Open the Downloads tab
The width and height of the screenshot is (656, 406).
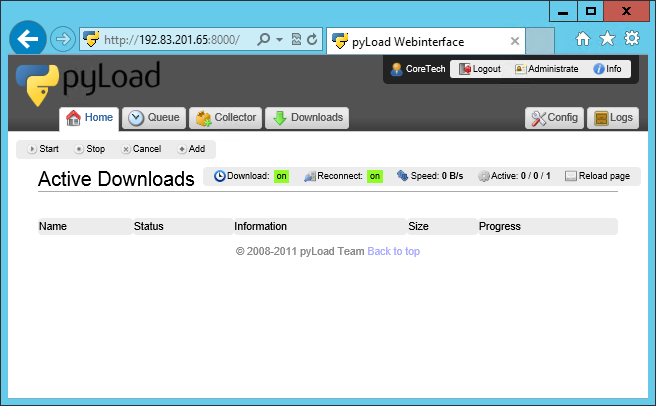[x=307, y=118]
